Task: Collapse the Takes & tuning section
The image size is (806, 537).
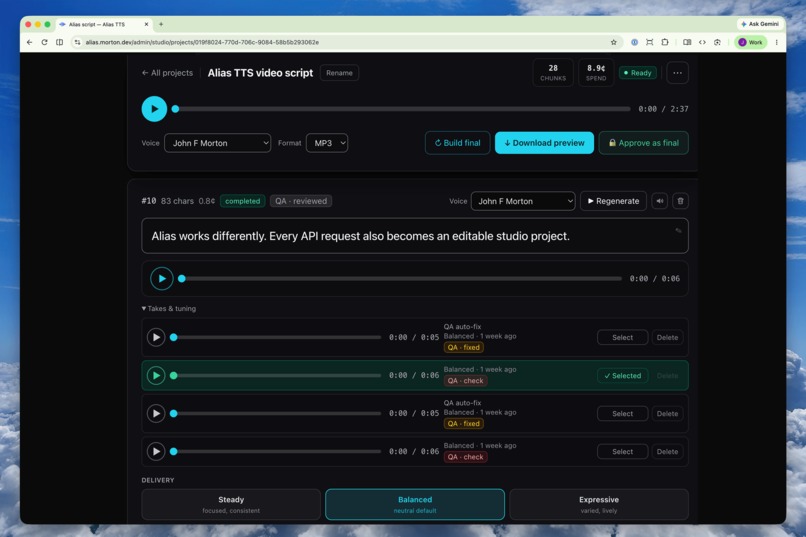Action: [169, 308]
